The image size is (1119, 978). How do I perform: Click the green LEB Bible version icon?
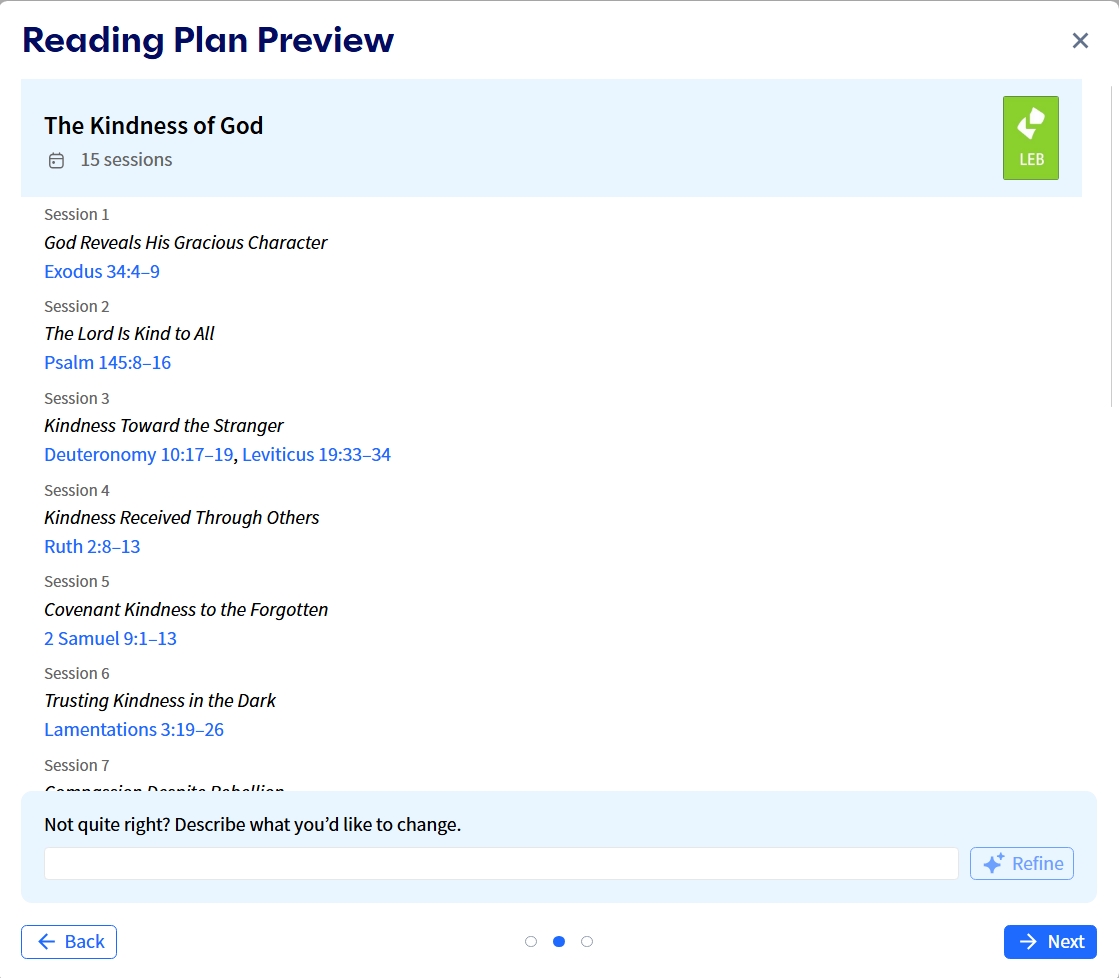[1031, 138]
